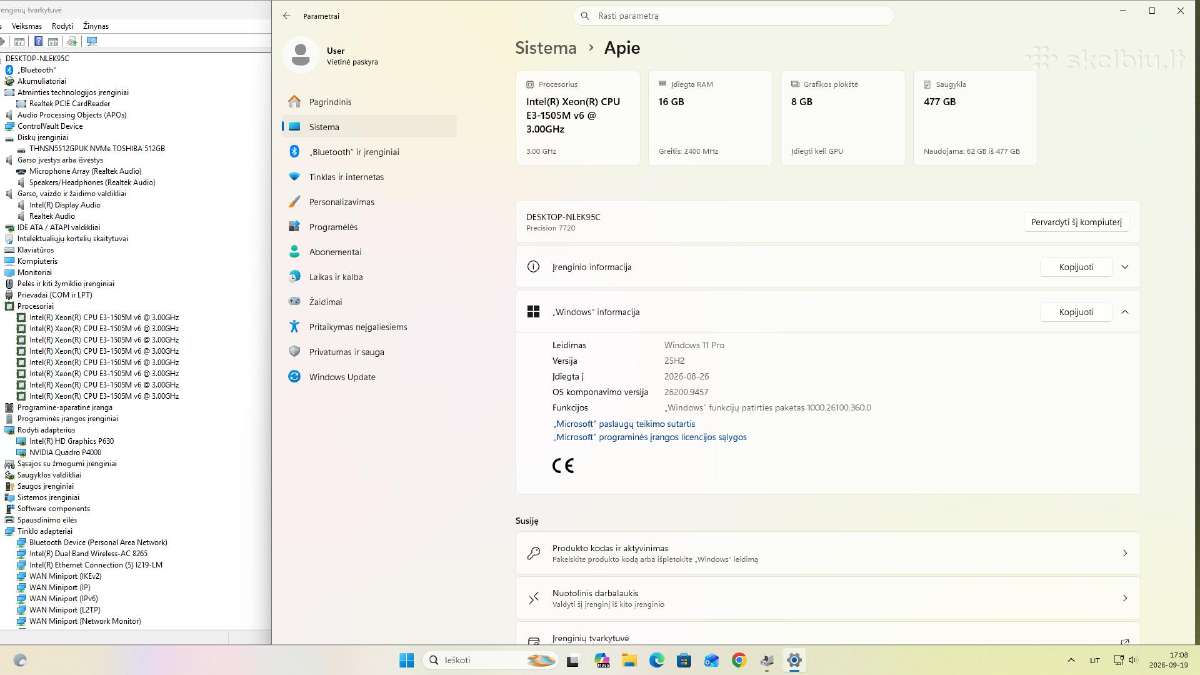Viewport: 1200px width, 675px height.
Task: Click the Laikas ir kalba globe icon
Action: 294,277
